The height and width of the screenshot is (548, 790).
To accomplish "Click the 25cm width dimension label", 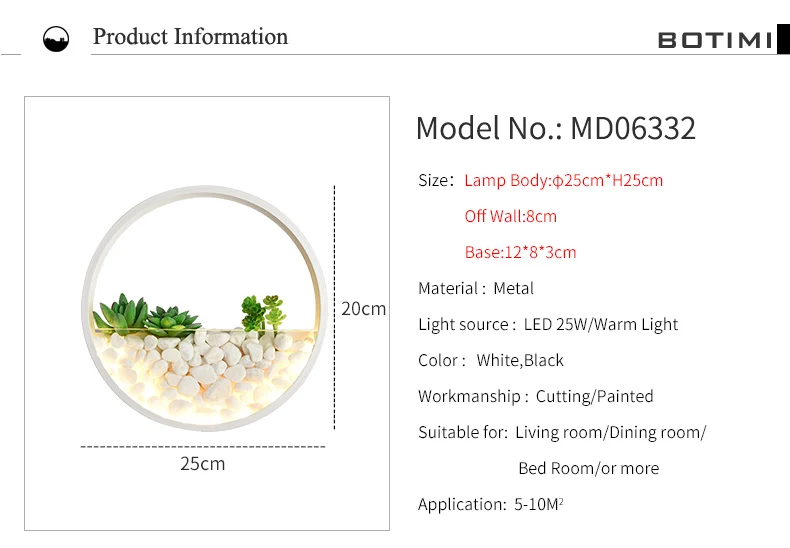I will (x=203, y=463).
